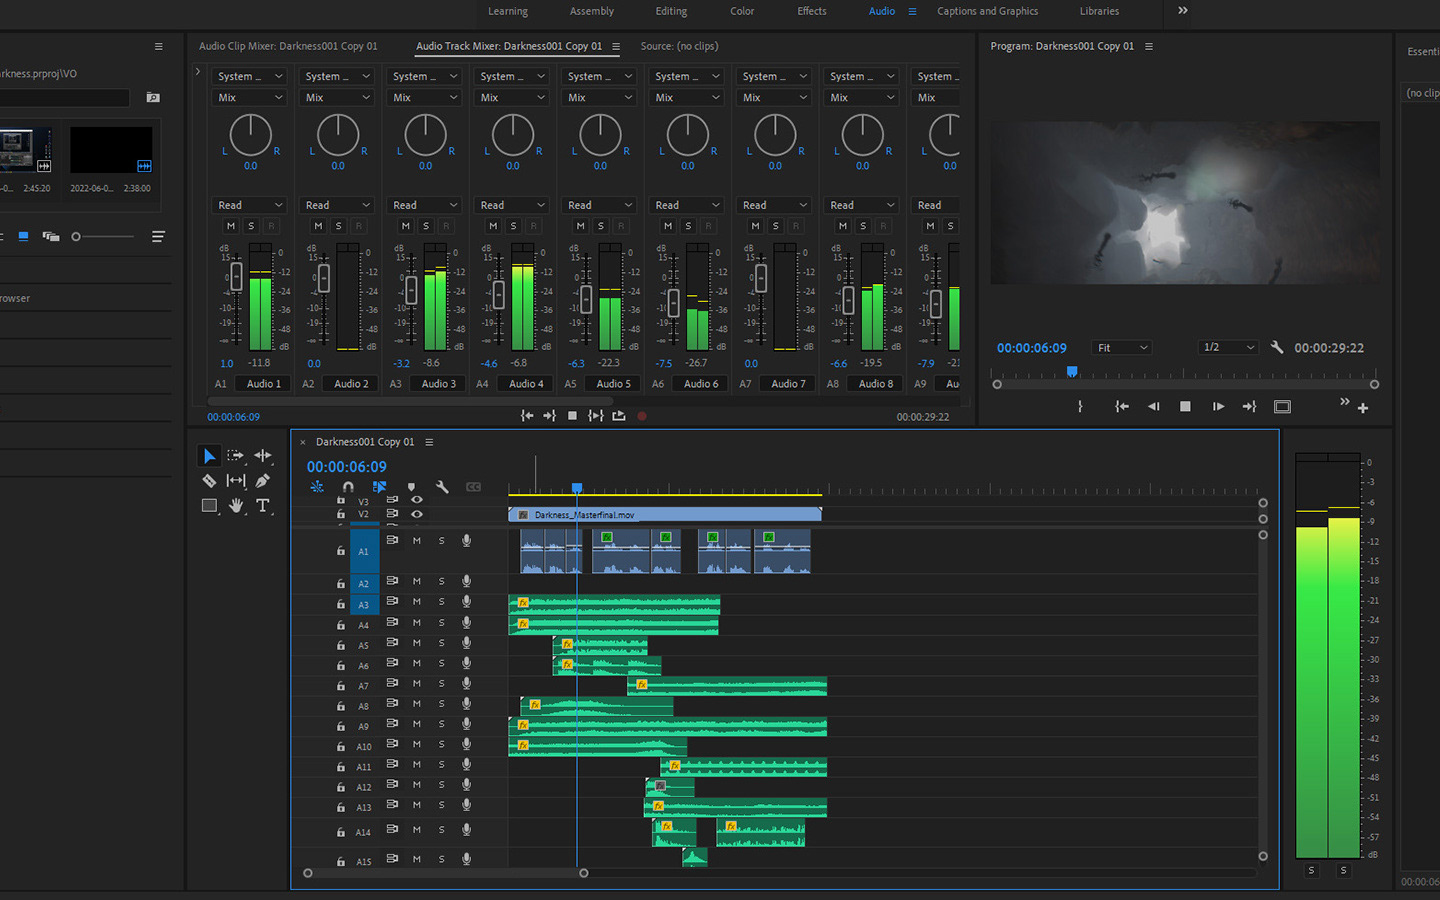Select the Pen tool
1440x900 pixels.
click(262, 481)
